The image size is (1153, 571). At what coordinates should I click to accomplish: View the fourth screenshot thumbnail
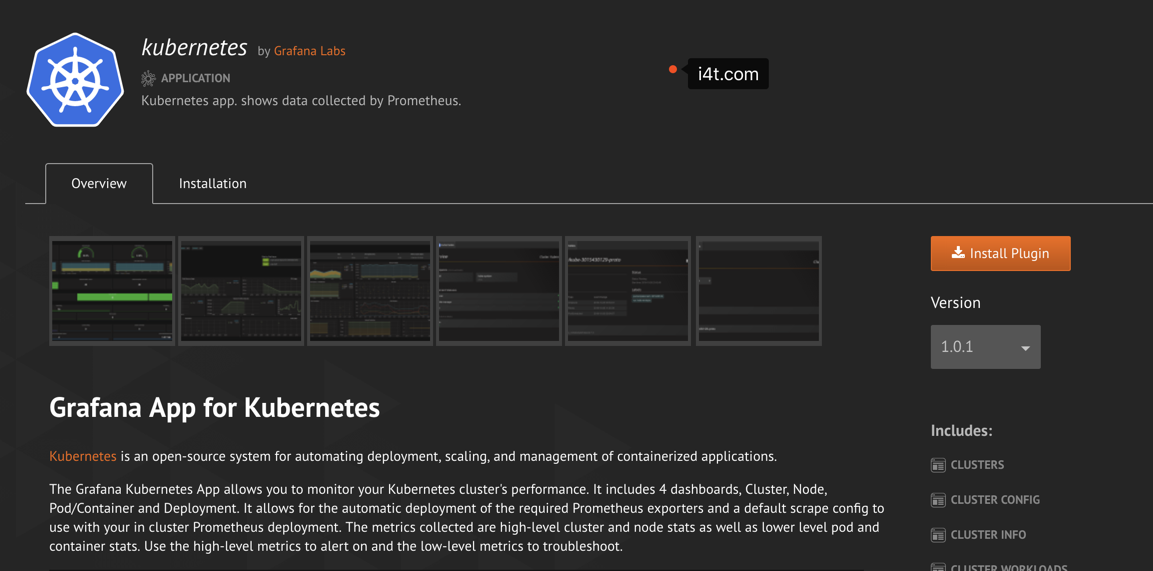point(499,291)
